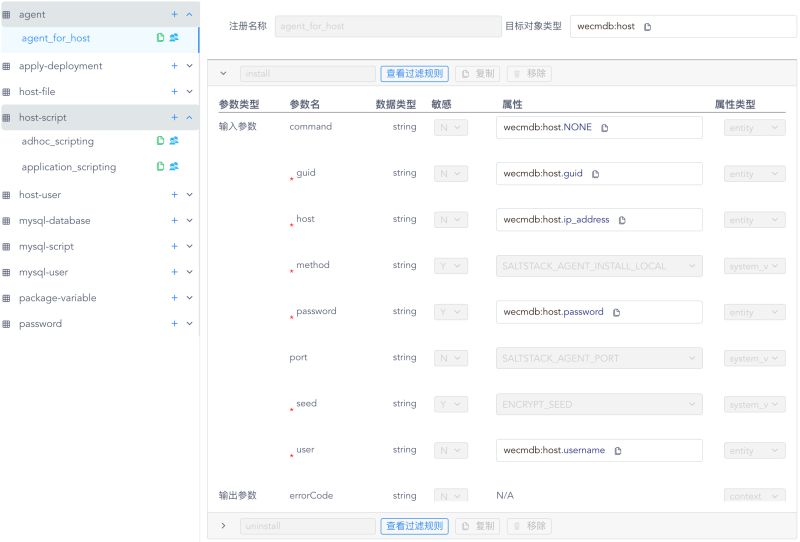Expand the password group chevron

pos(189,324)
